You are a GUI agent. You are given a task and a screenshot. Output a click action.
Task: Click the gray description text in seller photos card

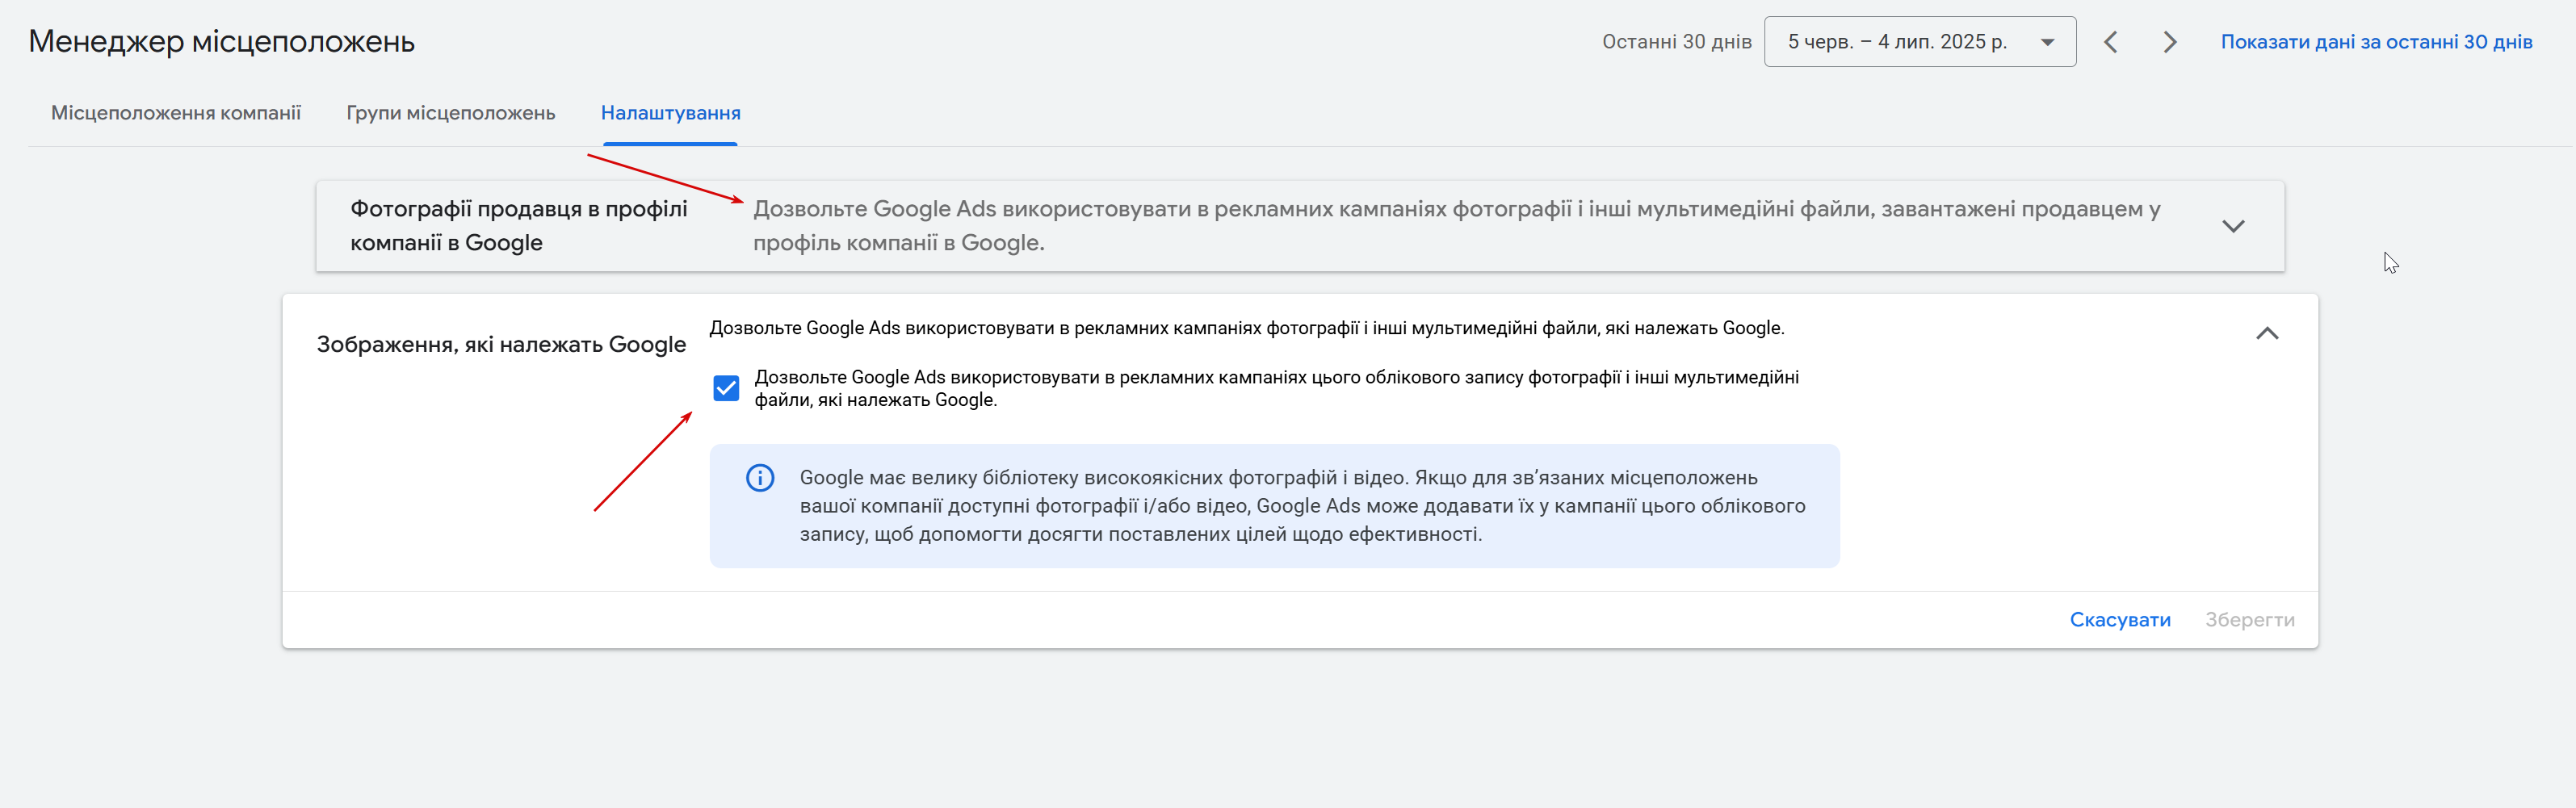click(1457, 226)
